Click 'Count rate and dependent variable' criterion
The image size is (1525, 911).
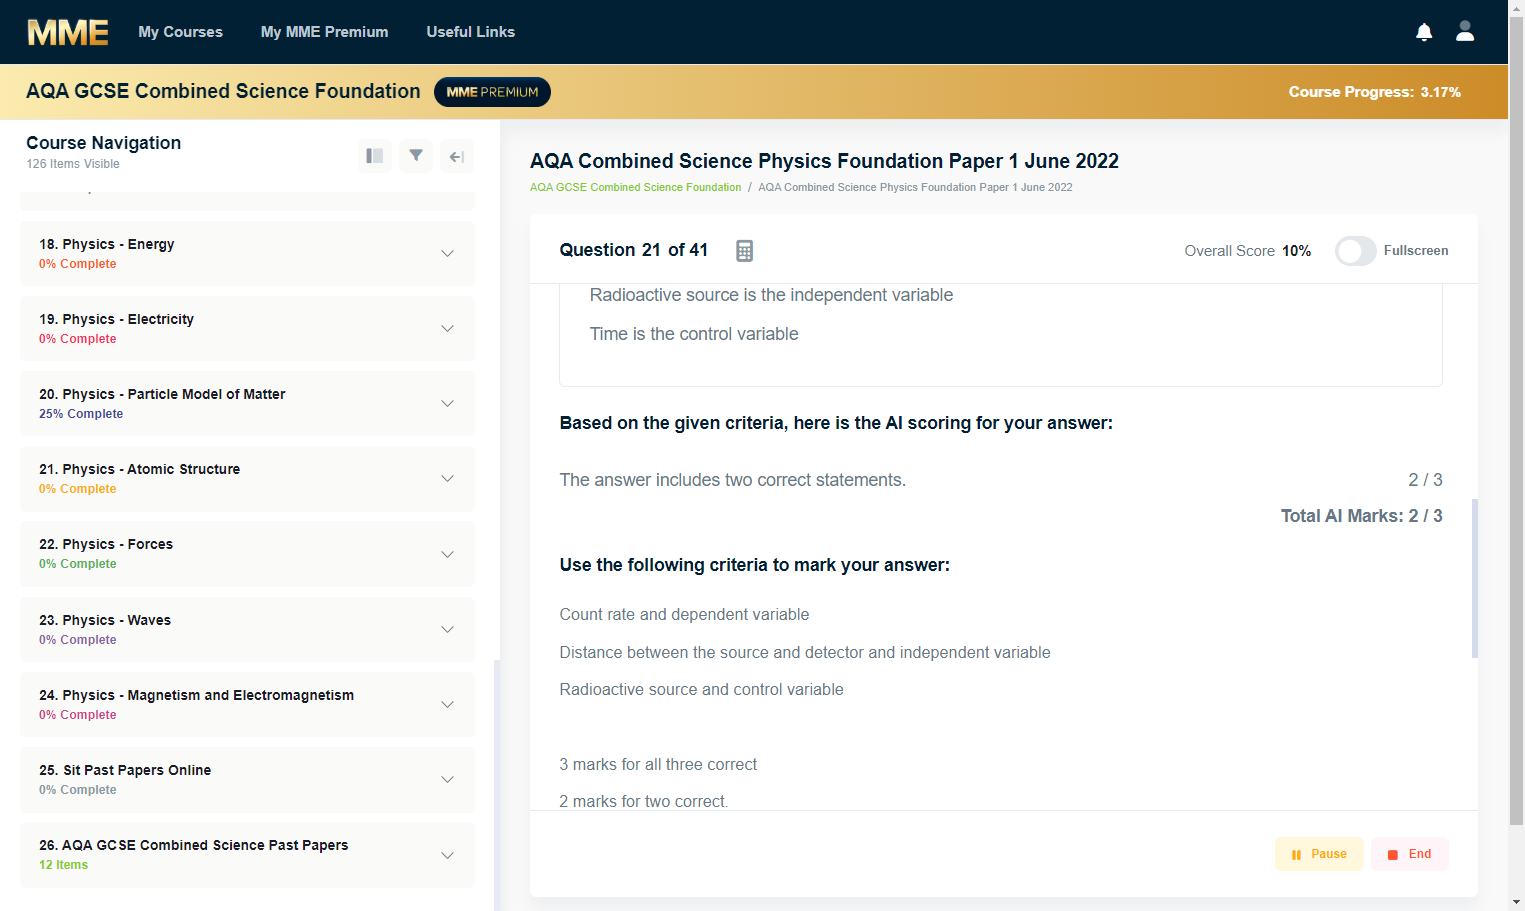tap(684, 614)
